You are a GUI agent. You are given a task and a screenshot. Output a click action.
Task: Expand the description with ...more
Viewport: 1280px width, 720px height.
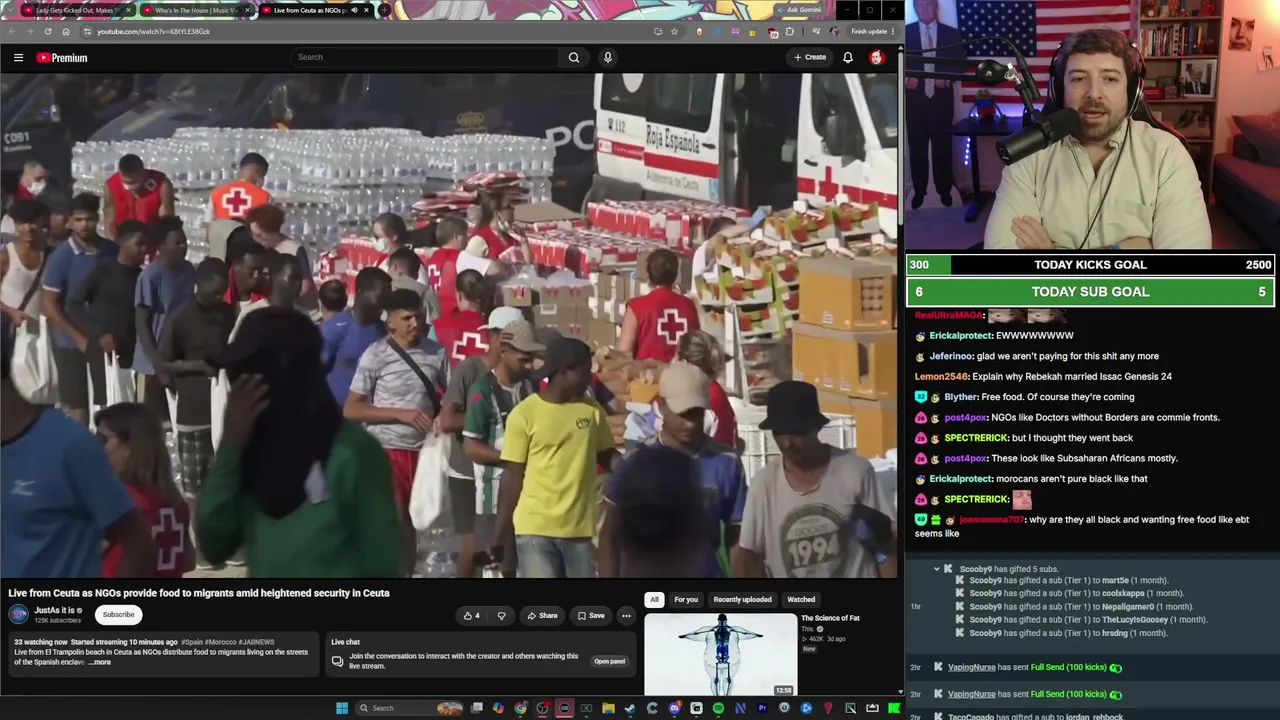click(x=99, y=662)
